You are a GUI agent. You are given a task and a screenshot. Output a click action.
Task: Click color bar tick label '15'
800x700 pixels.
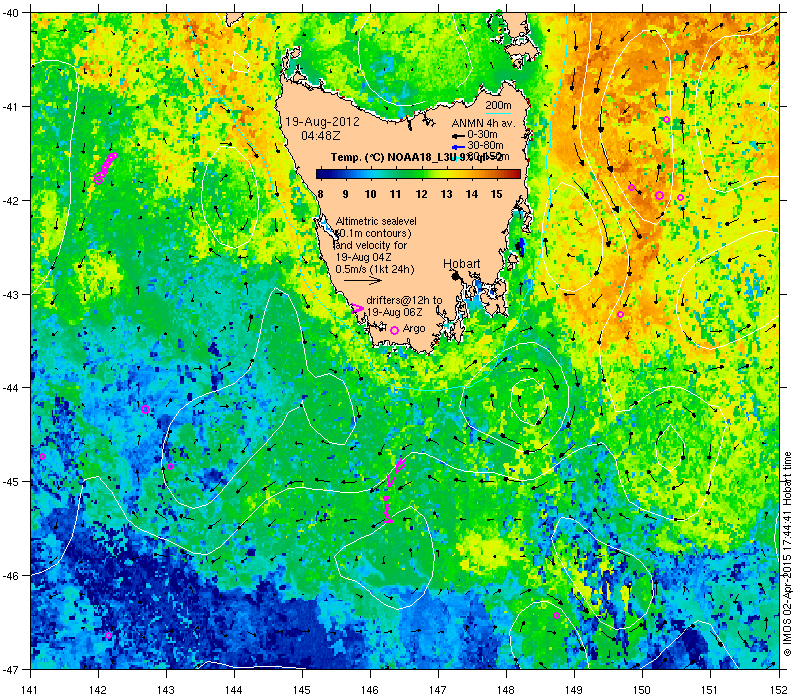coord(496,194)
